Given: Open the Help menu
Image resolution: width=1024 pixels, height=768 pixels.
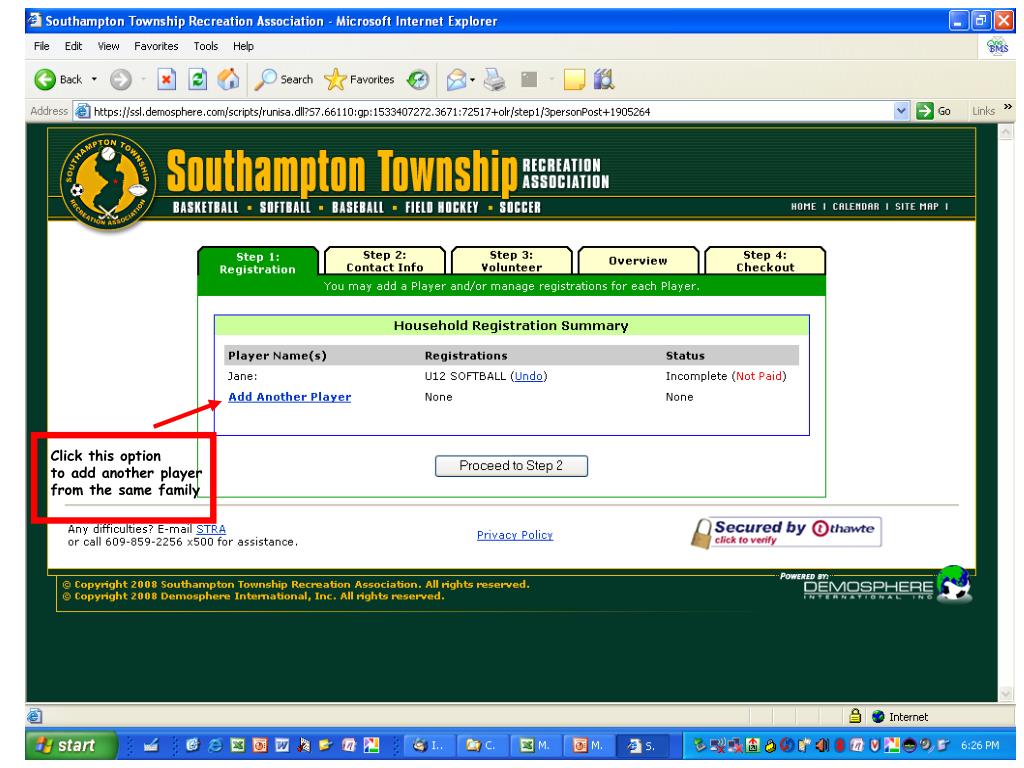Looking at the screenshot, I should (x=243, y=46).
